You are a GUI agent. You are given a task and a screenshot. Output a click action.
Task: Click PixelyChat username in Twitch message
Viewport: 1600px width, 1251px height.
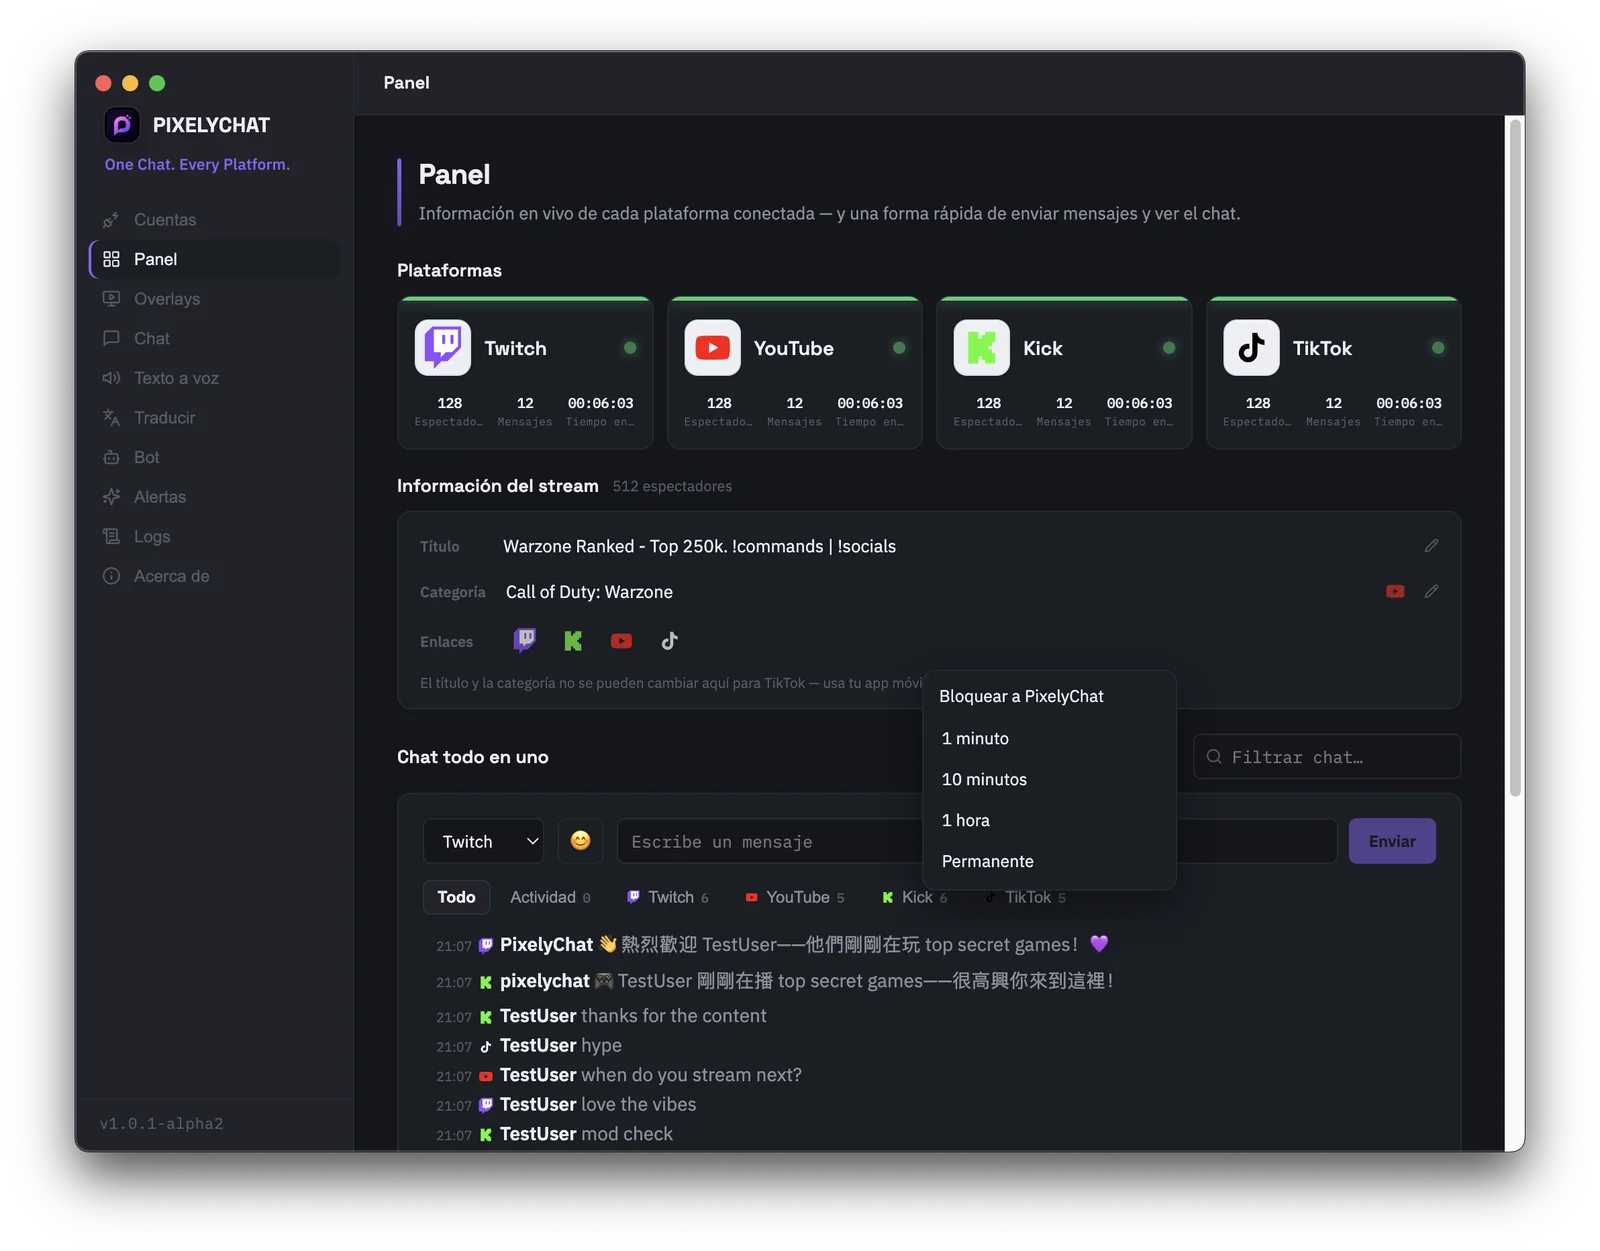coord(546,945)
